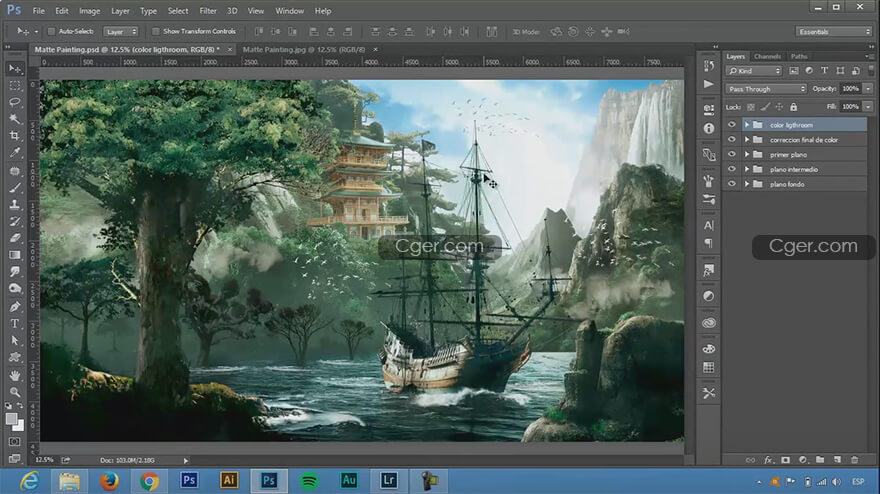Image resolution: width=880 pixels, height=494 pixels.
Task: Open the Image menu
Action: pos(89,11)
